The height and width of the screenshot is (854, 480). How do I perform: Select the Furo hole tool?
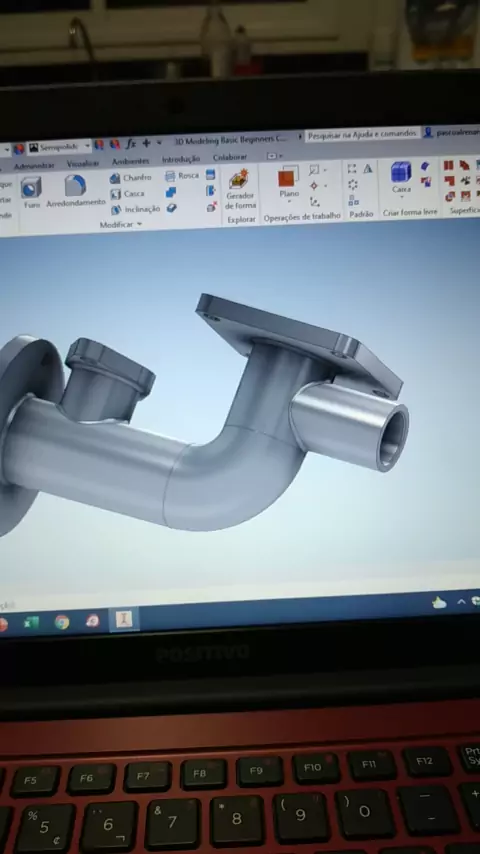click(32, 192)
